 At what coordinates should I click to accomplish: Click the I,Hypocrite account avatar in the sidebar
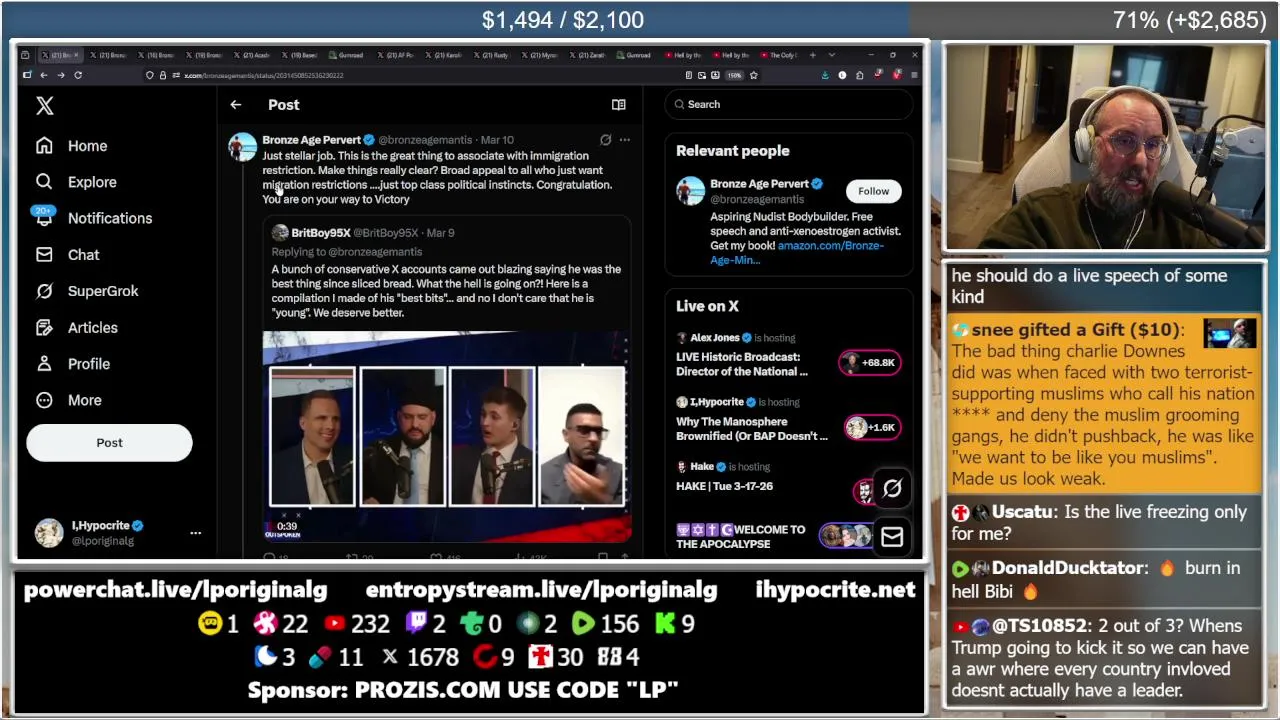pyautogui.click(x=48, y=533)
